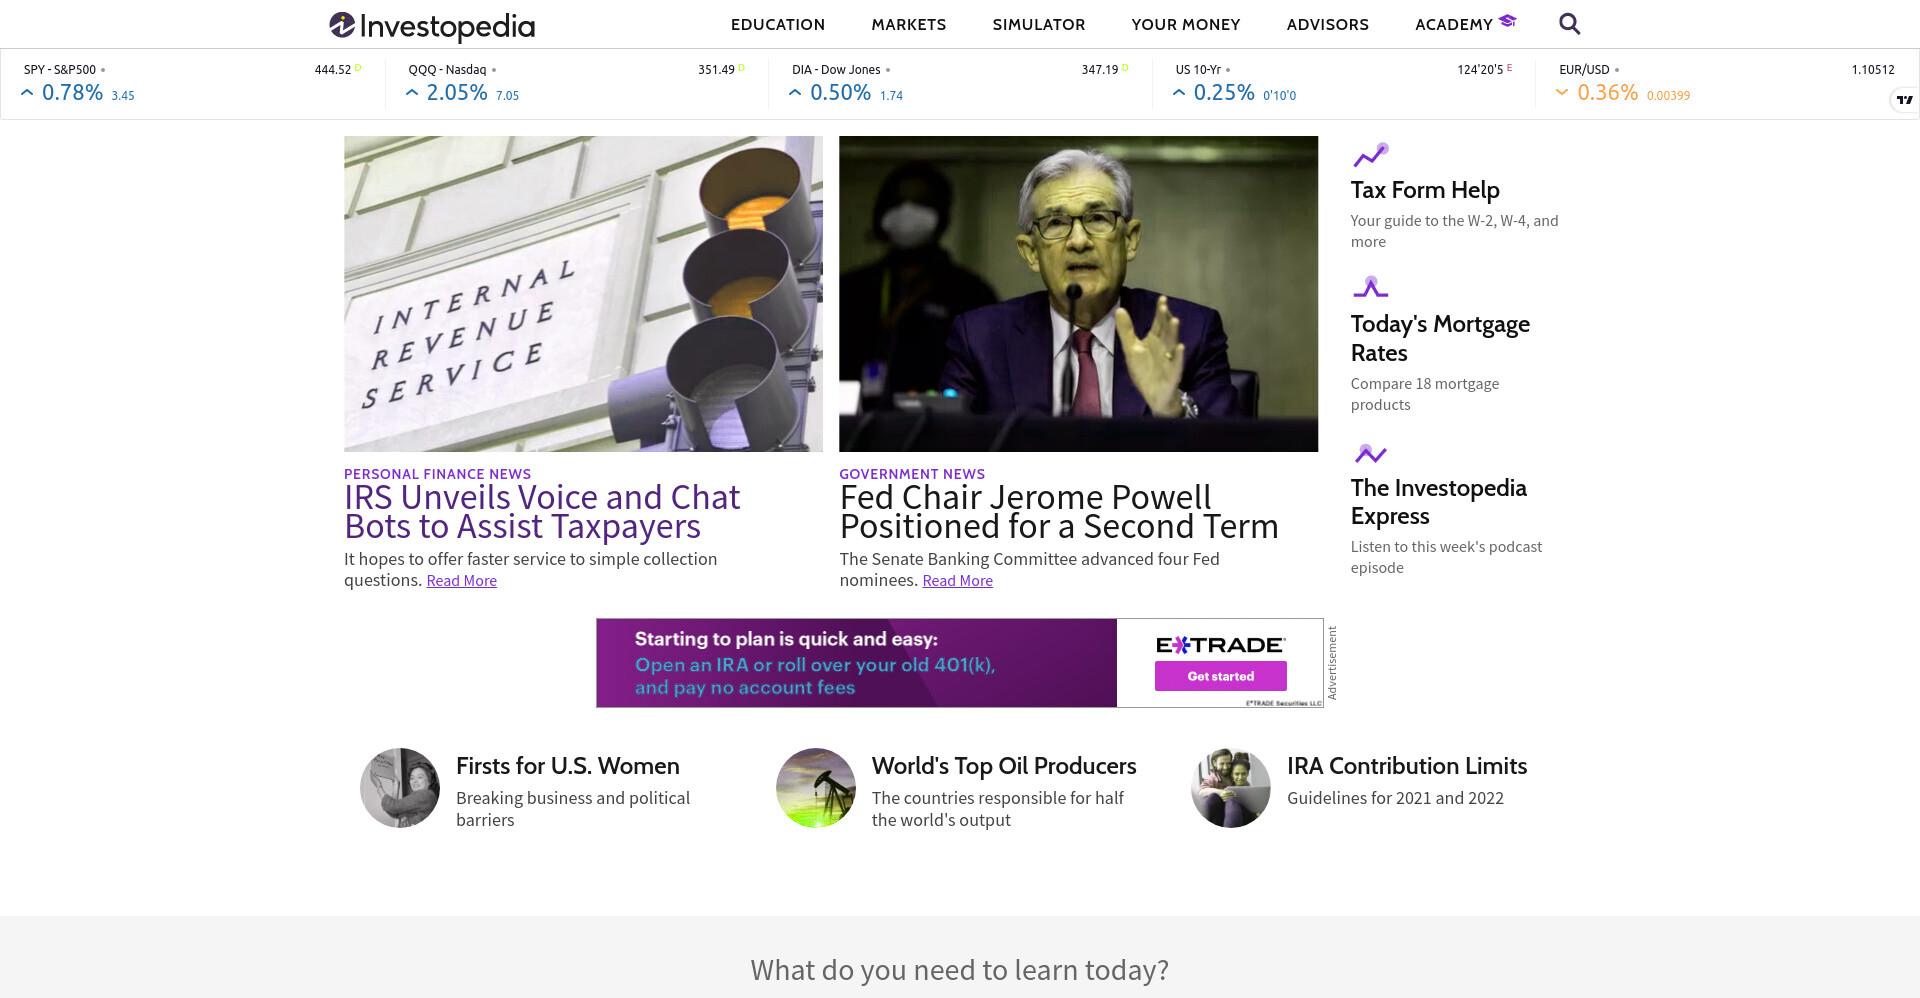Image resolution: width=1920 pixels, height=998 pixels.
Task: Open the Markets menu
Action: point(909,25)
